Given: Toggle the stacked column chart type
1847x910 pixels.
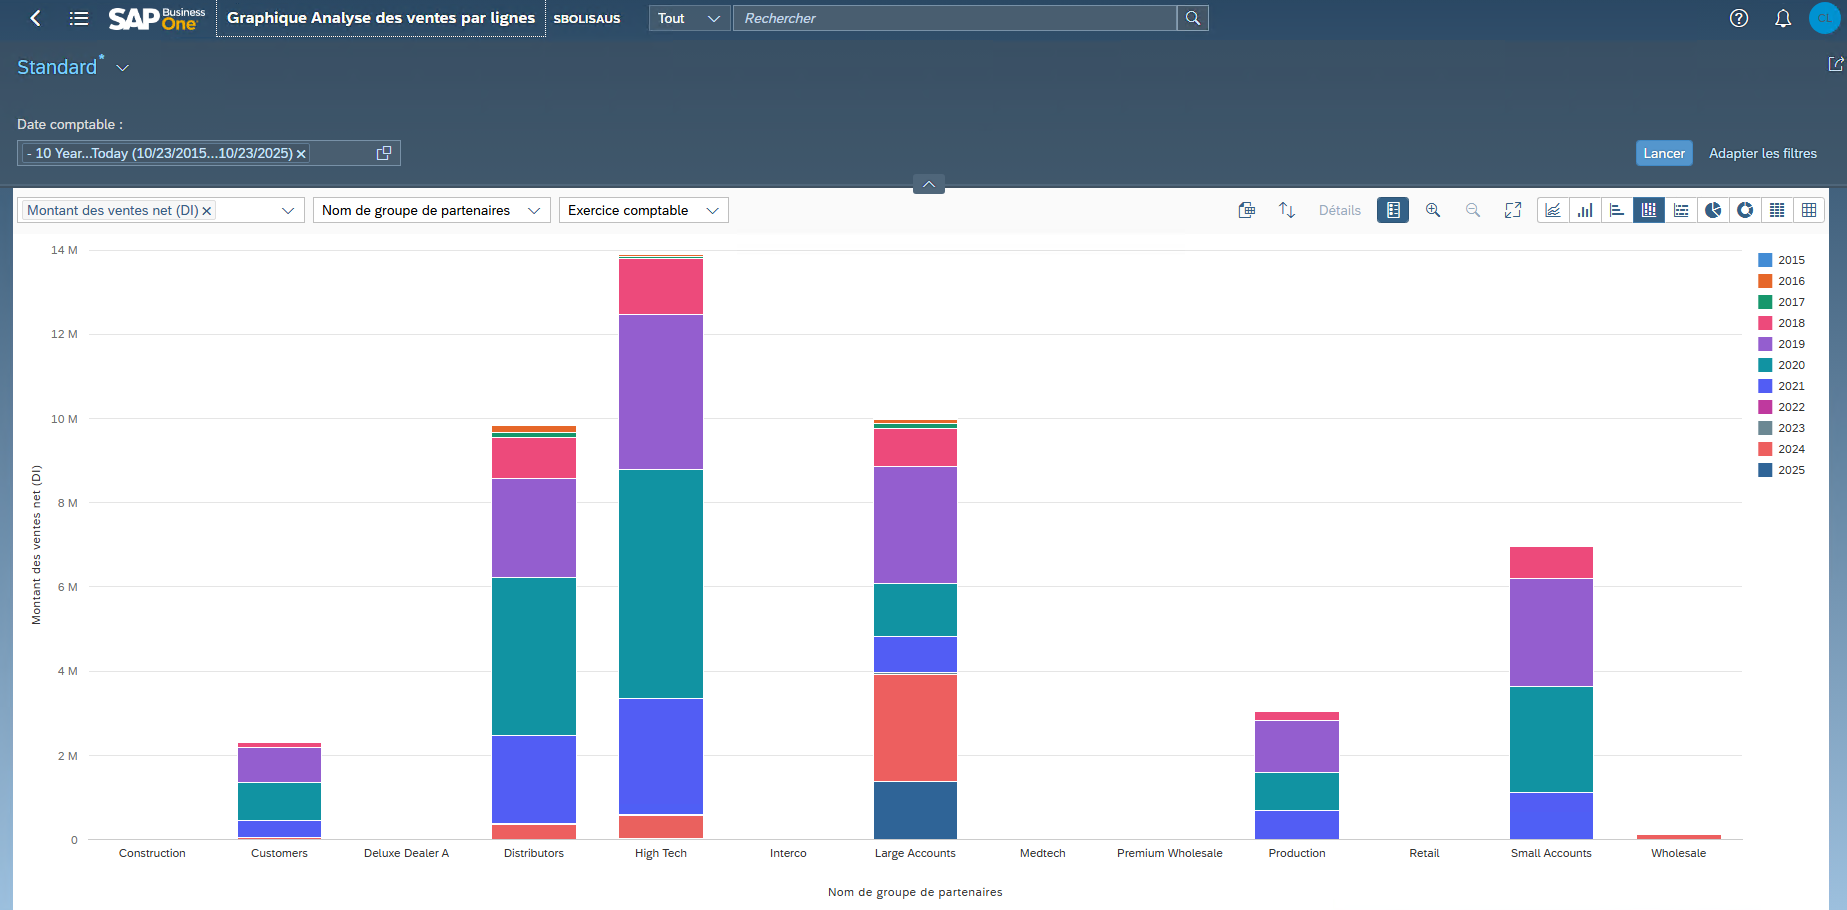Looking at the screenshot, I should coord(1649,210).
